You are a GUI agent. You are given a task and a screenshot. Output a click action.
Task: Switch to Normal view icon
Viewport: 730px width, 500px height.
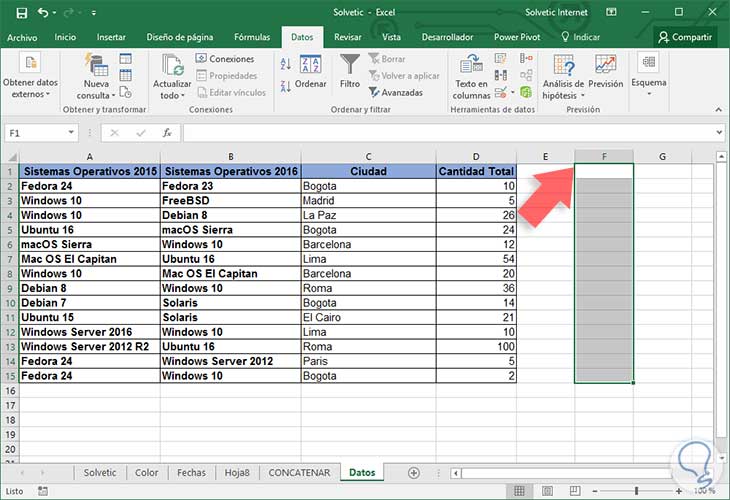click(519, 491)
